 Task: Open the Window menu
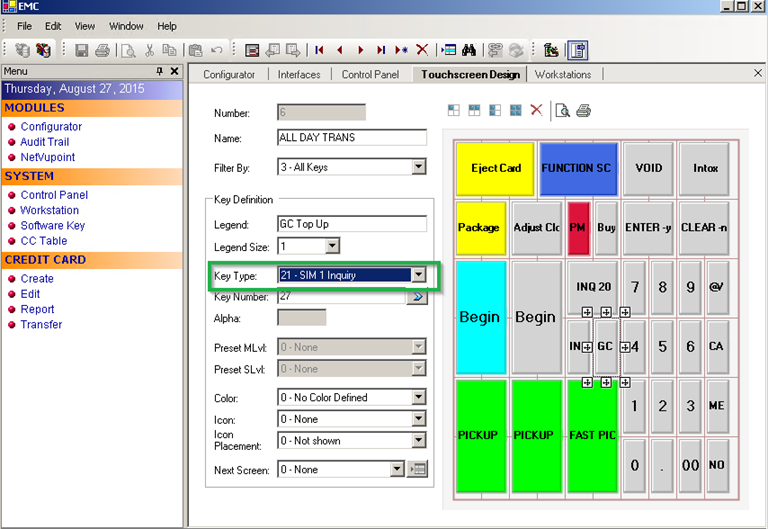[126, 26]
